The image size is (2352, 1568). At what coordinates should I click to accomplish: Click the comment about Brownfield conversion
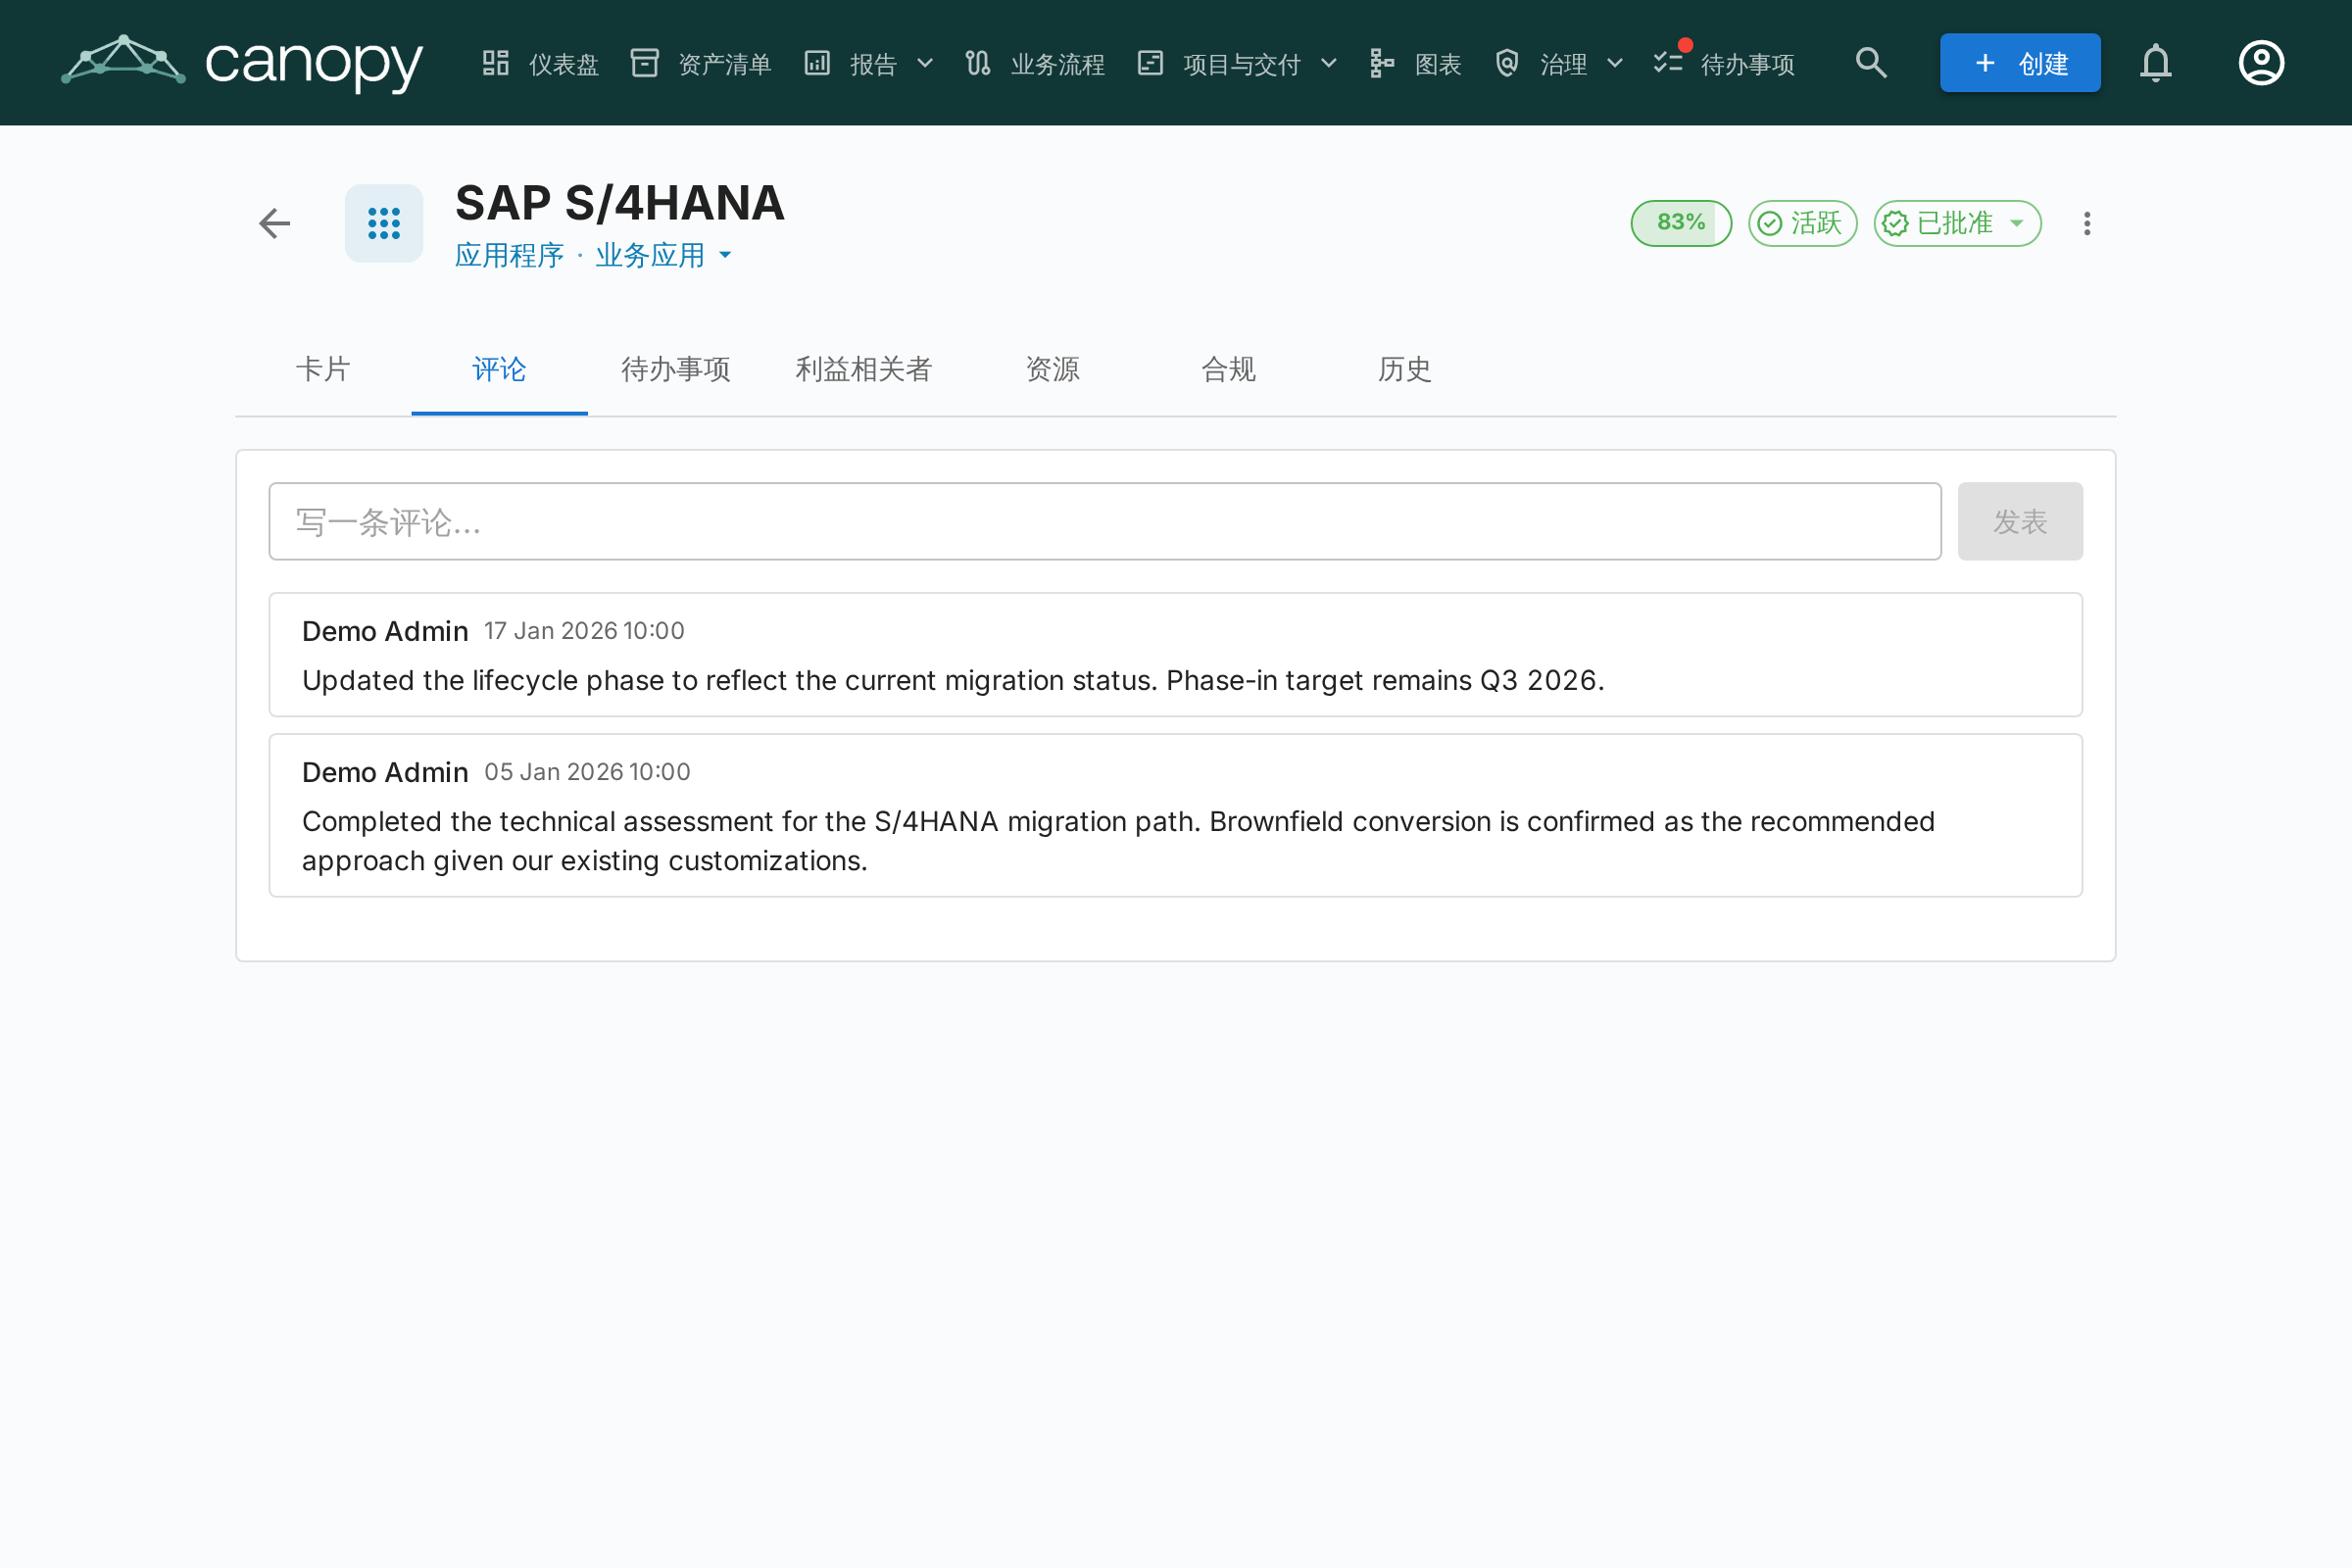pos(1118,841)
